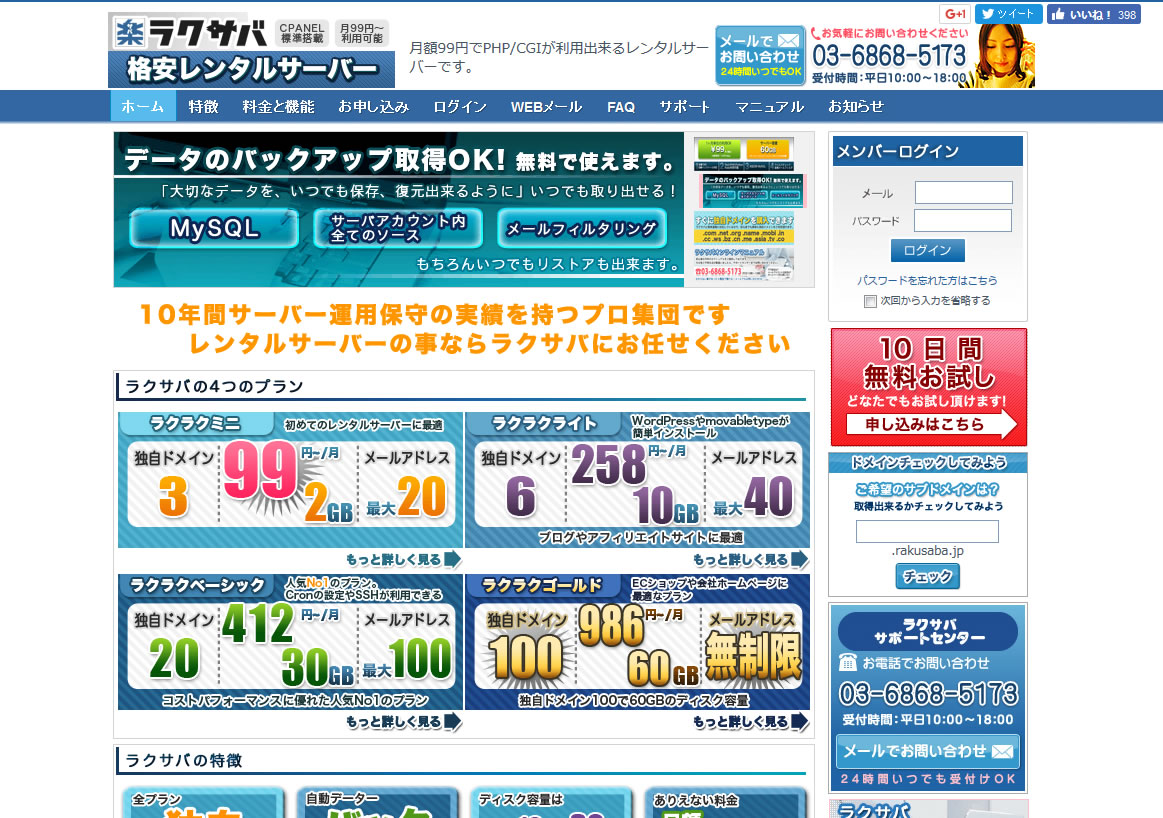Viewport: 1163px width, 818px height.
Task: Open the マニュアル menu item
Action: (x=769, y=107)
